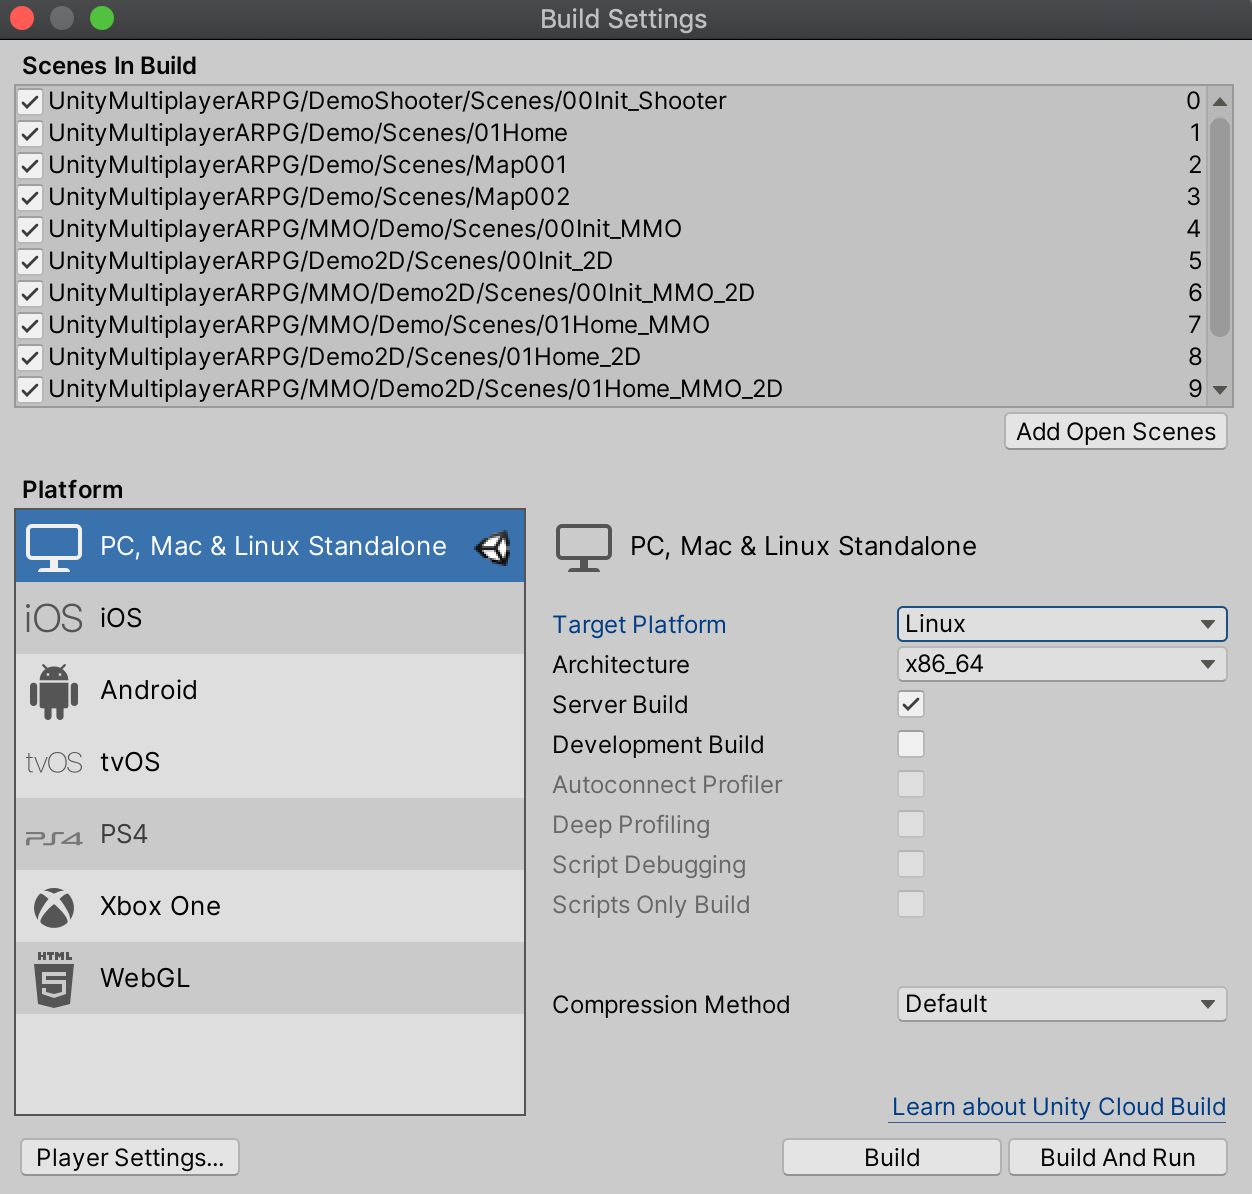
Task: Open the Architecture dropdown
Action: click(1061, 664)
